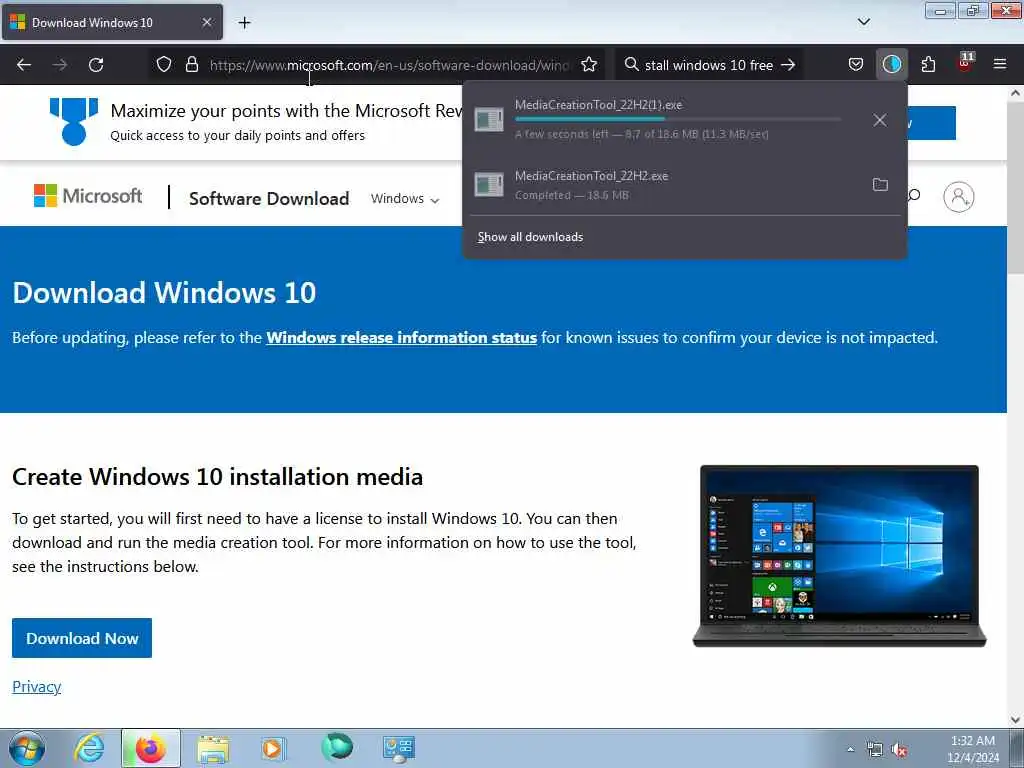Screen dimensions: 1024x768
Task: Launch Internet Explorer from taskbar
Action: point(89,748)
